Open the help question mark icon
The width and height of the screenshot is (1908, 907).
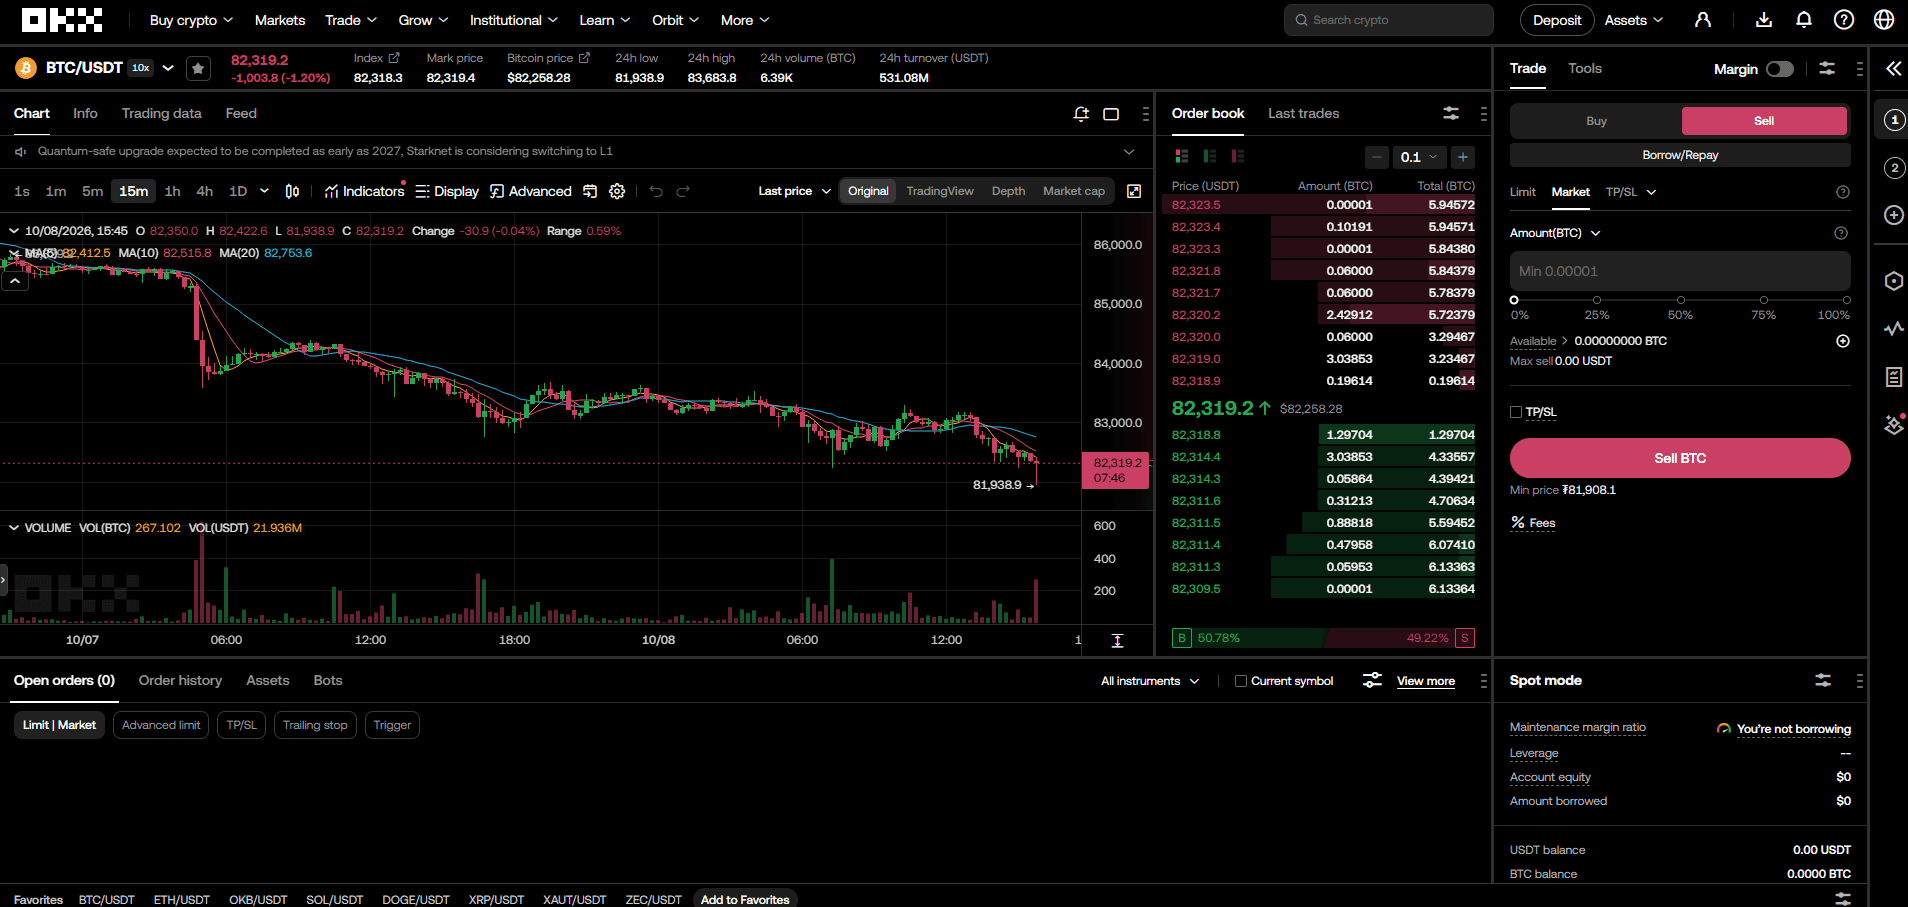coord(1844,20)
